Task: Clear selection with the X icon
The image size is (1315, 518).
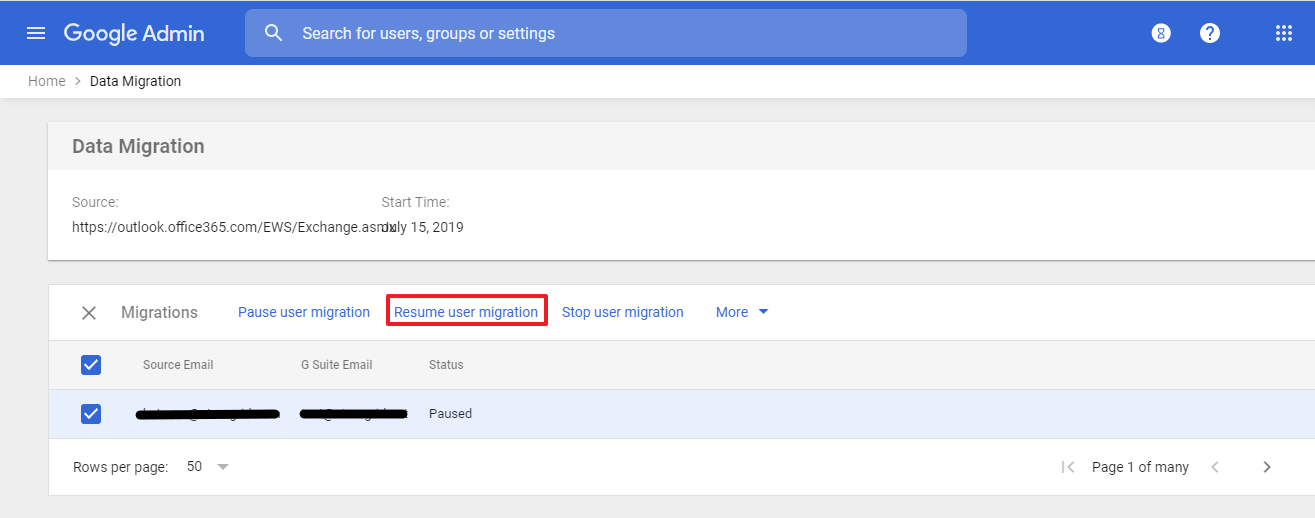Action: (89, 313)
